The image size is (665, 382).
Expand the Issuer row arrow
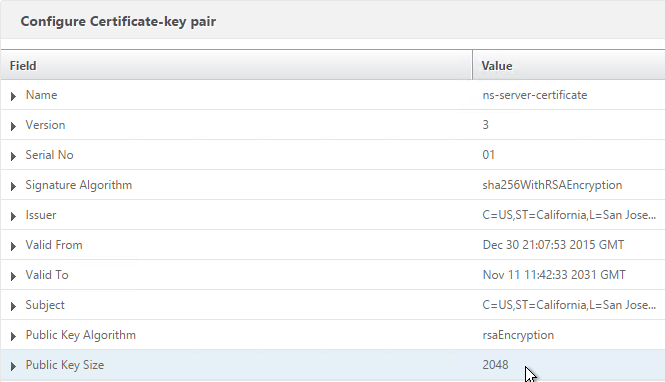tap(13, 216)
